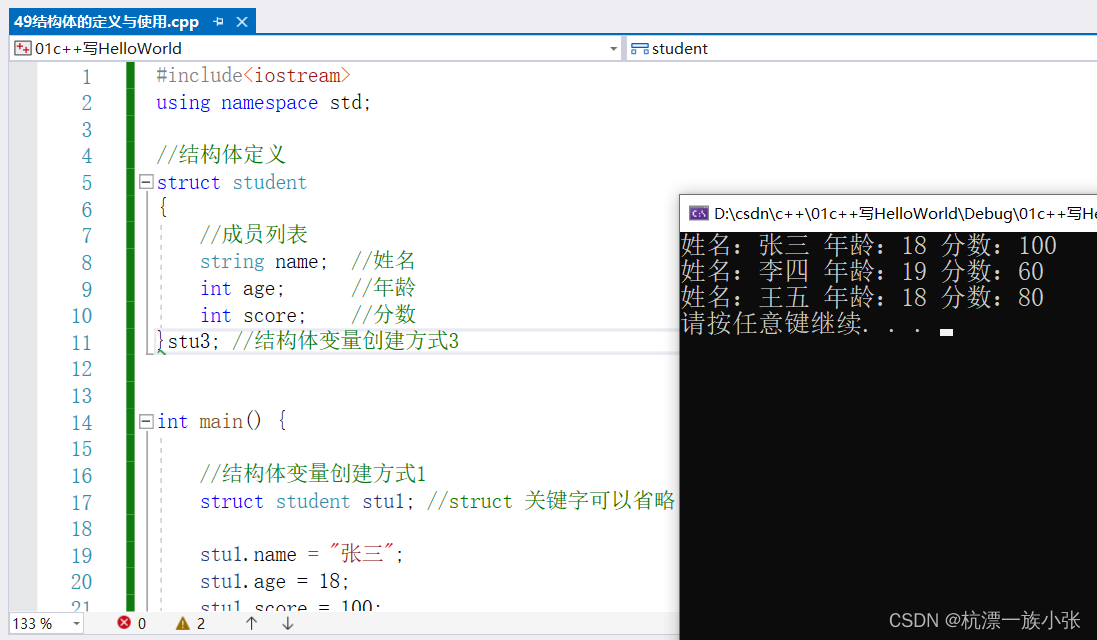
Task: Go to next issue with down arrow
Action: (x=288, y=623)
